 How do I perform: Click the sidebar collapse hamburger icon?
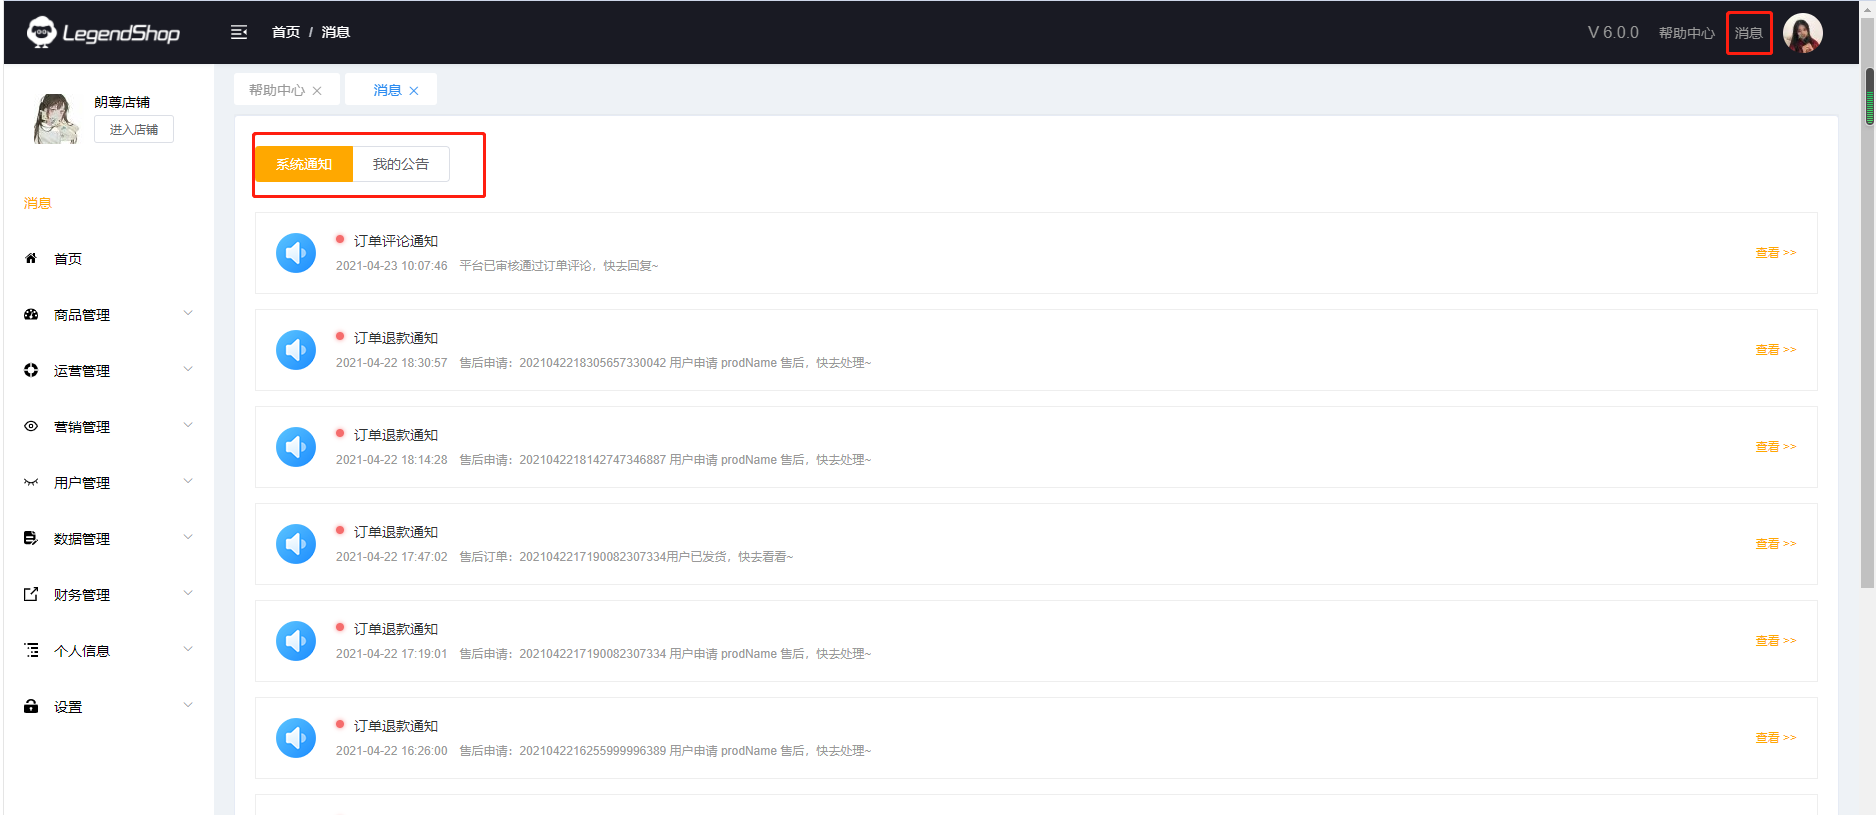click(239, 32)
